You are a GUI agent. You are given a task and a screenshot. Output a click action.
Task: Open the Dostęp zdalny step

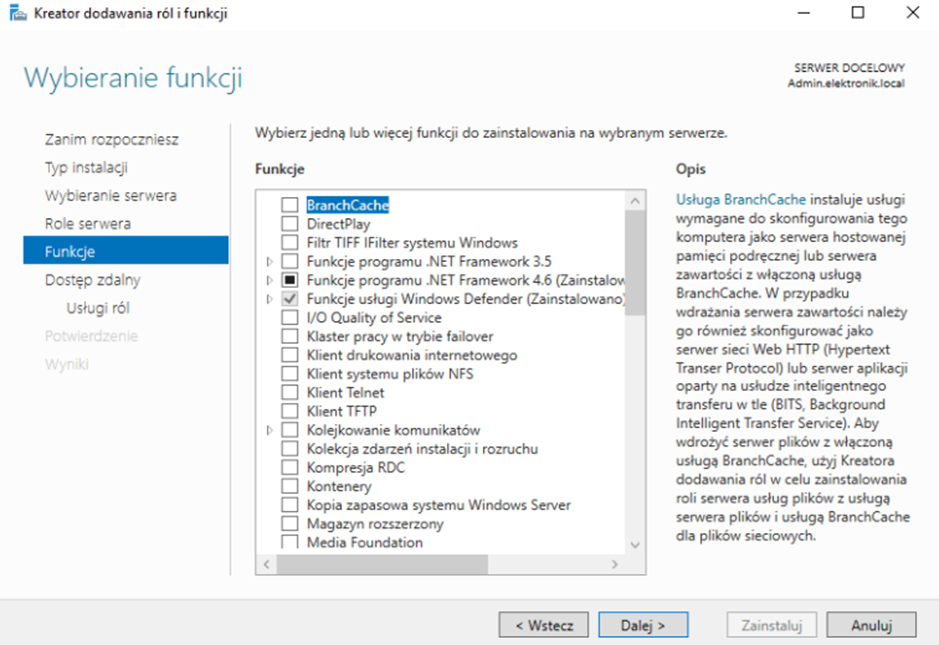point(93,280)
